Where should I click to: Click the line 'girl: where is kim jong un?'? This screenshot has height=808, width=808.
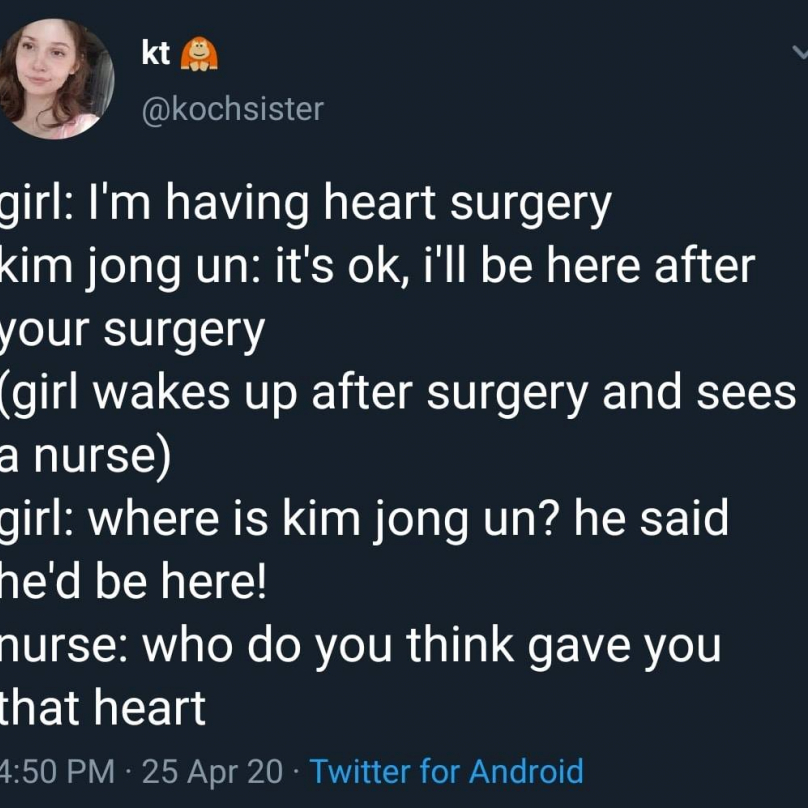click(364, 519)
